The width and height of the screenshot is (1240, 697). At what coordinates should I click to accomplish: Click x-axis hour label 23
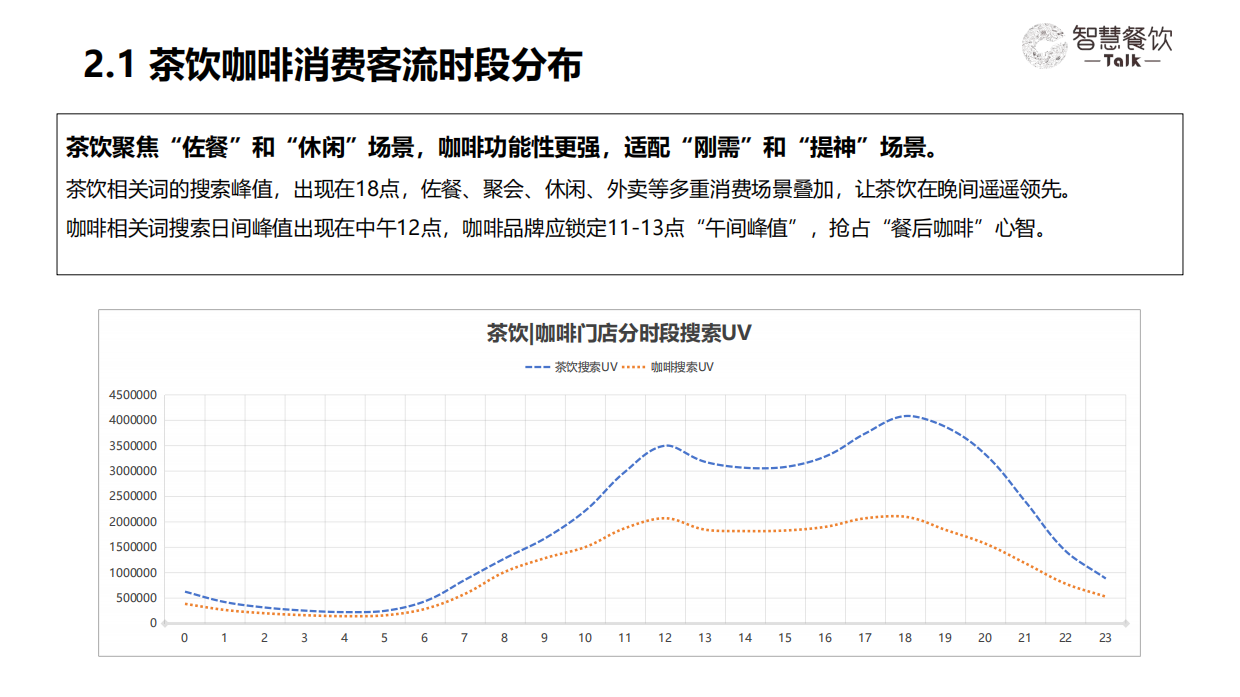point(1105,638)
